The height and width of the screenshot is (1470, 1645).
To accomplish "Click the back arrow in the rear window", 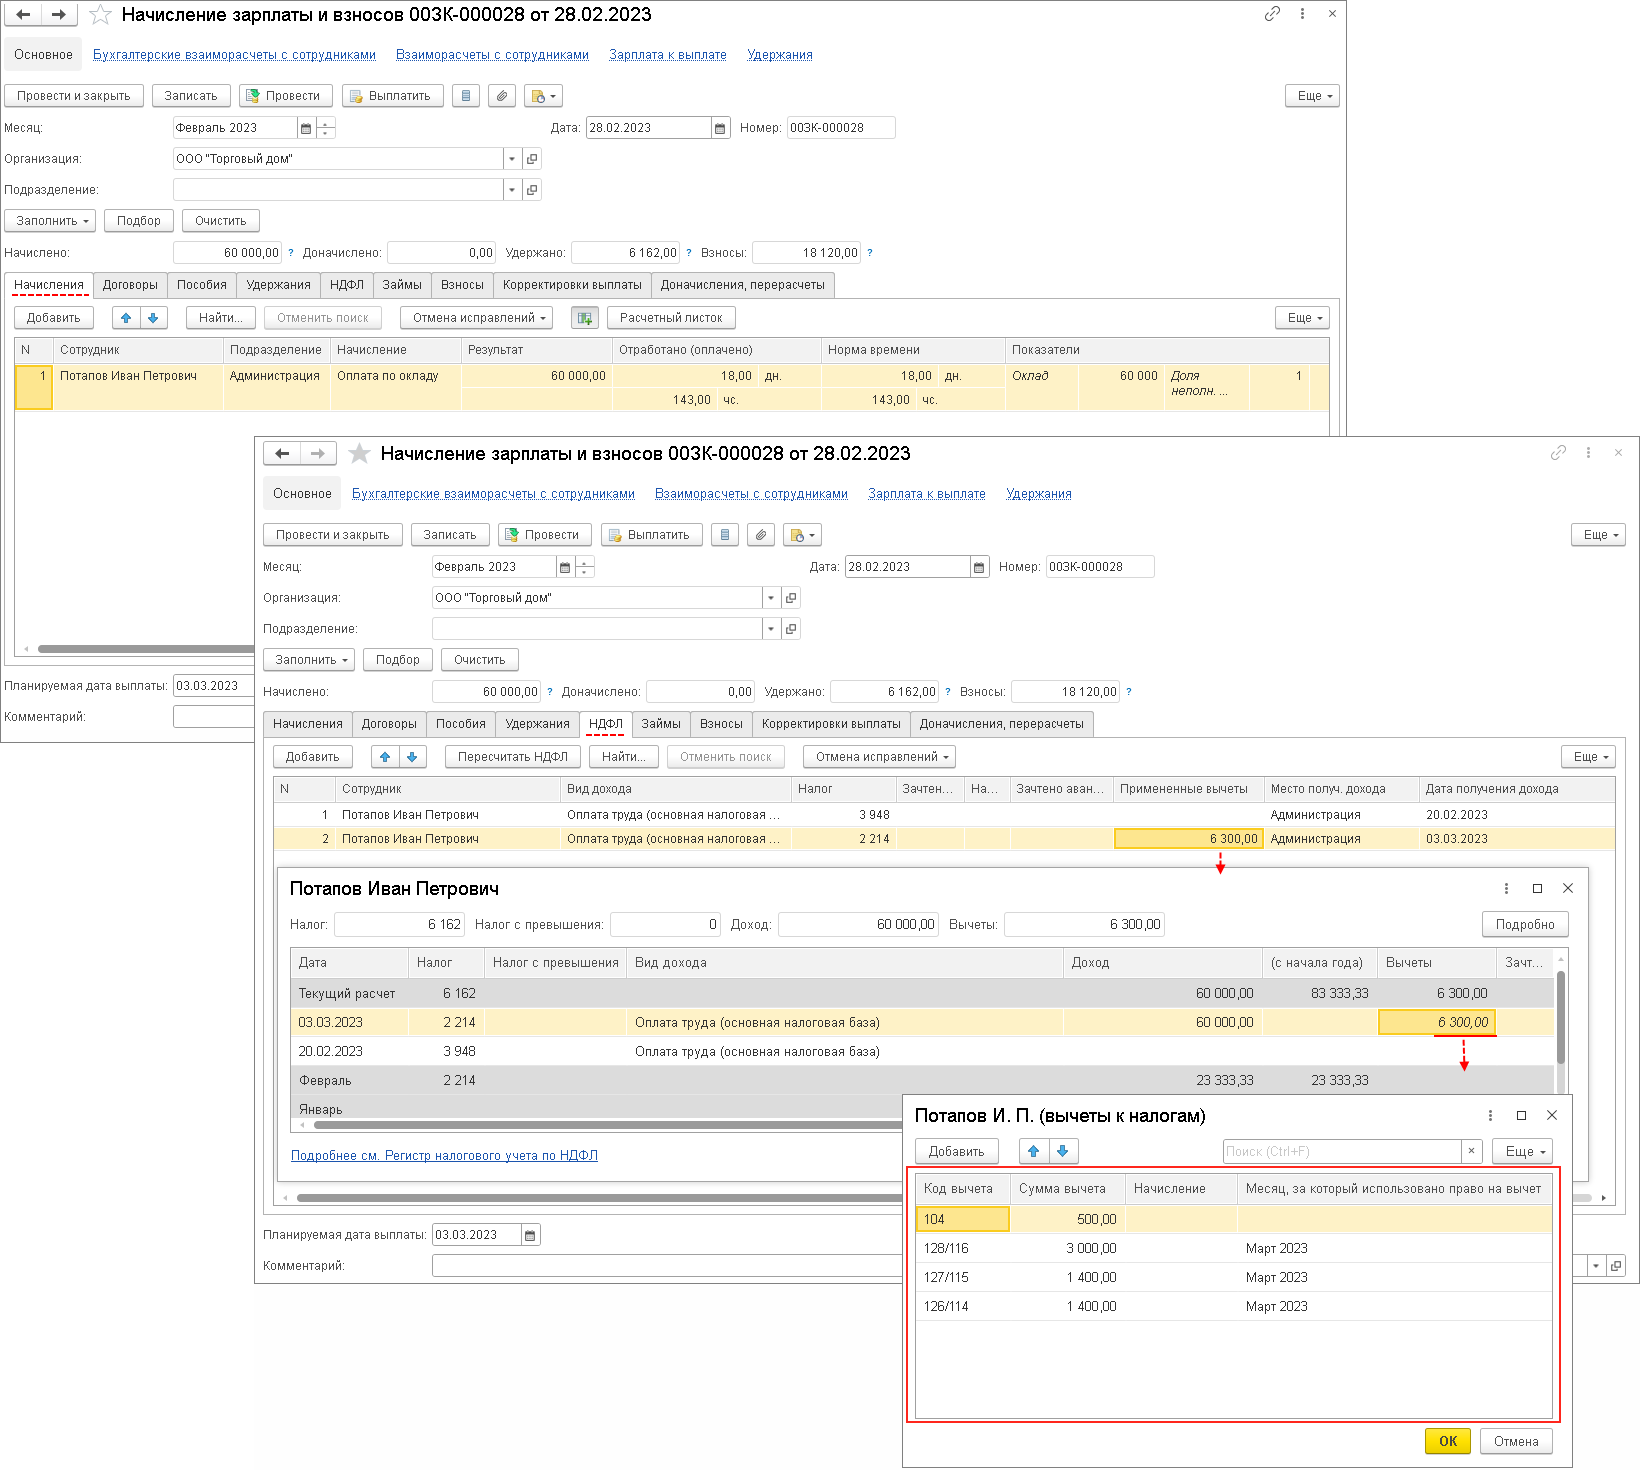I will click(x=23, y=15).
